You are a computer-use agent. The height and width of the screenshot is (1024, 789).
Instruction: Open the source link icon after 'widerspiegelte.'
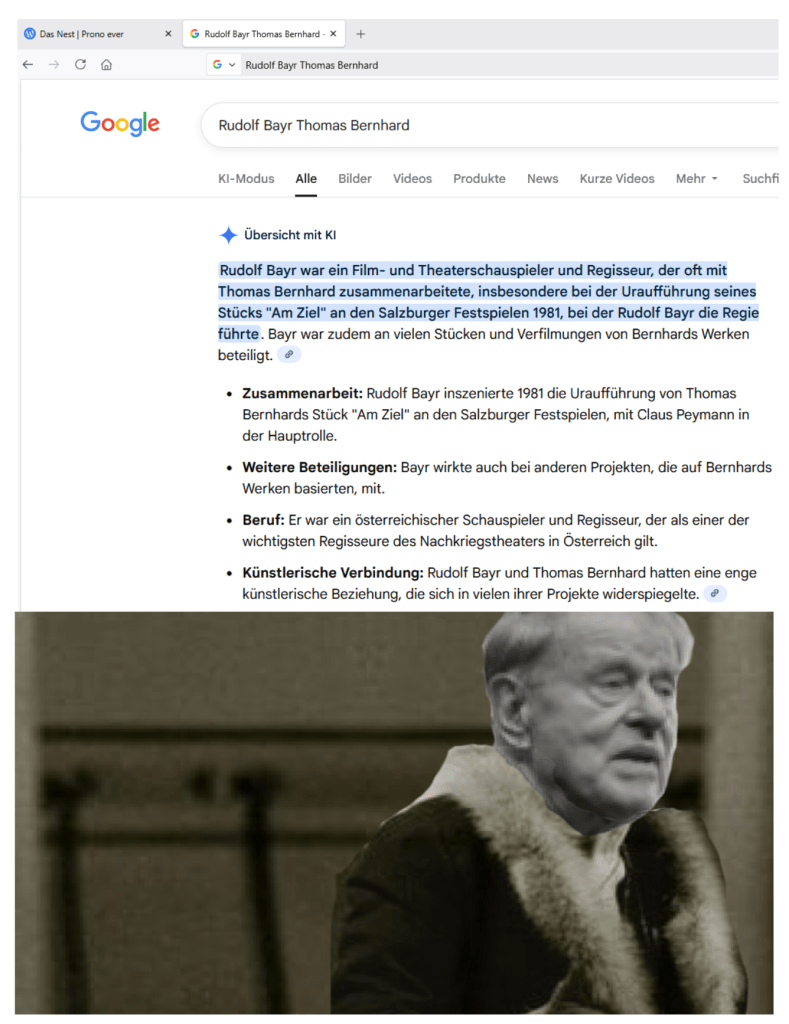715,593
